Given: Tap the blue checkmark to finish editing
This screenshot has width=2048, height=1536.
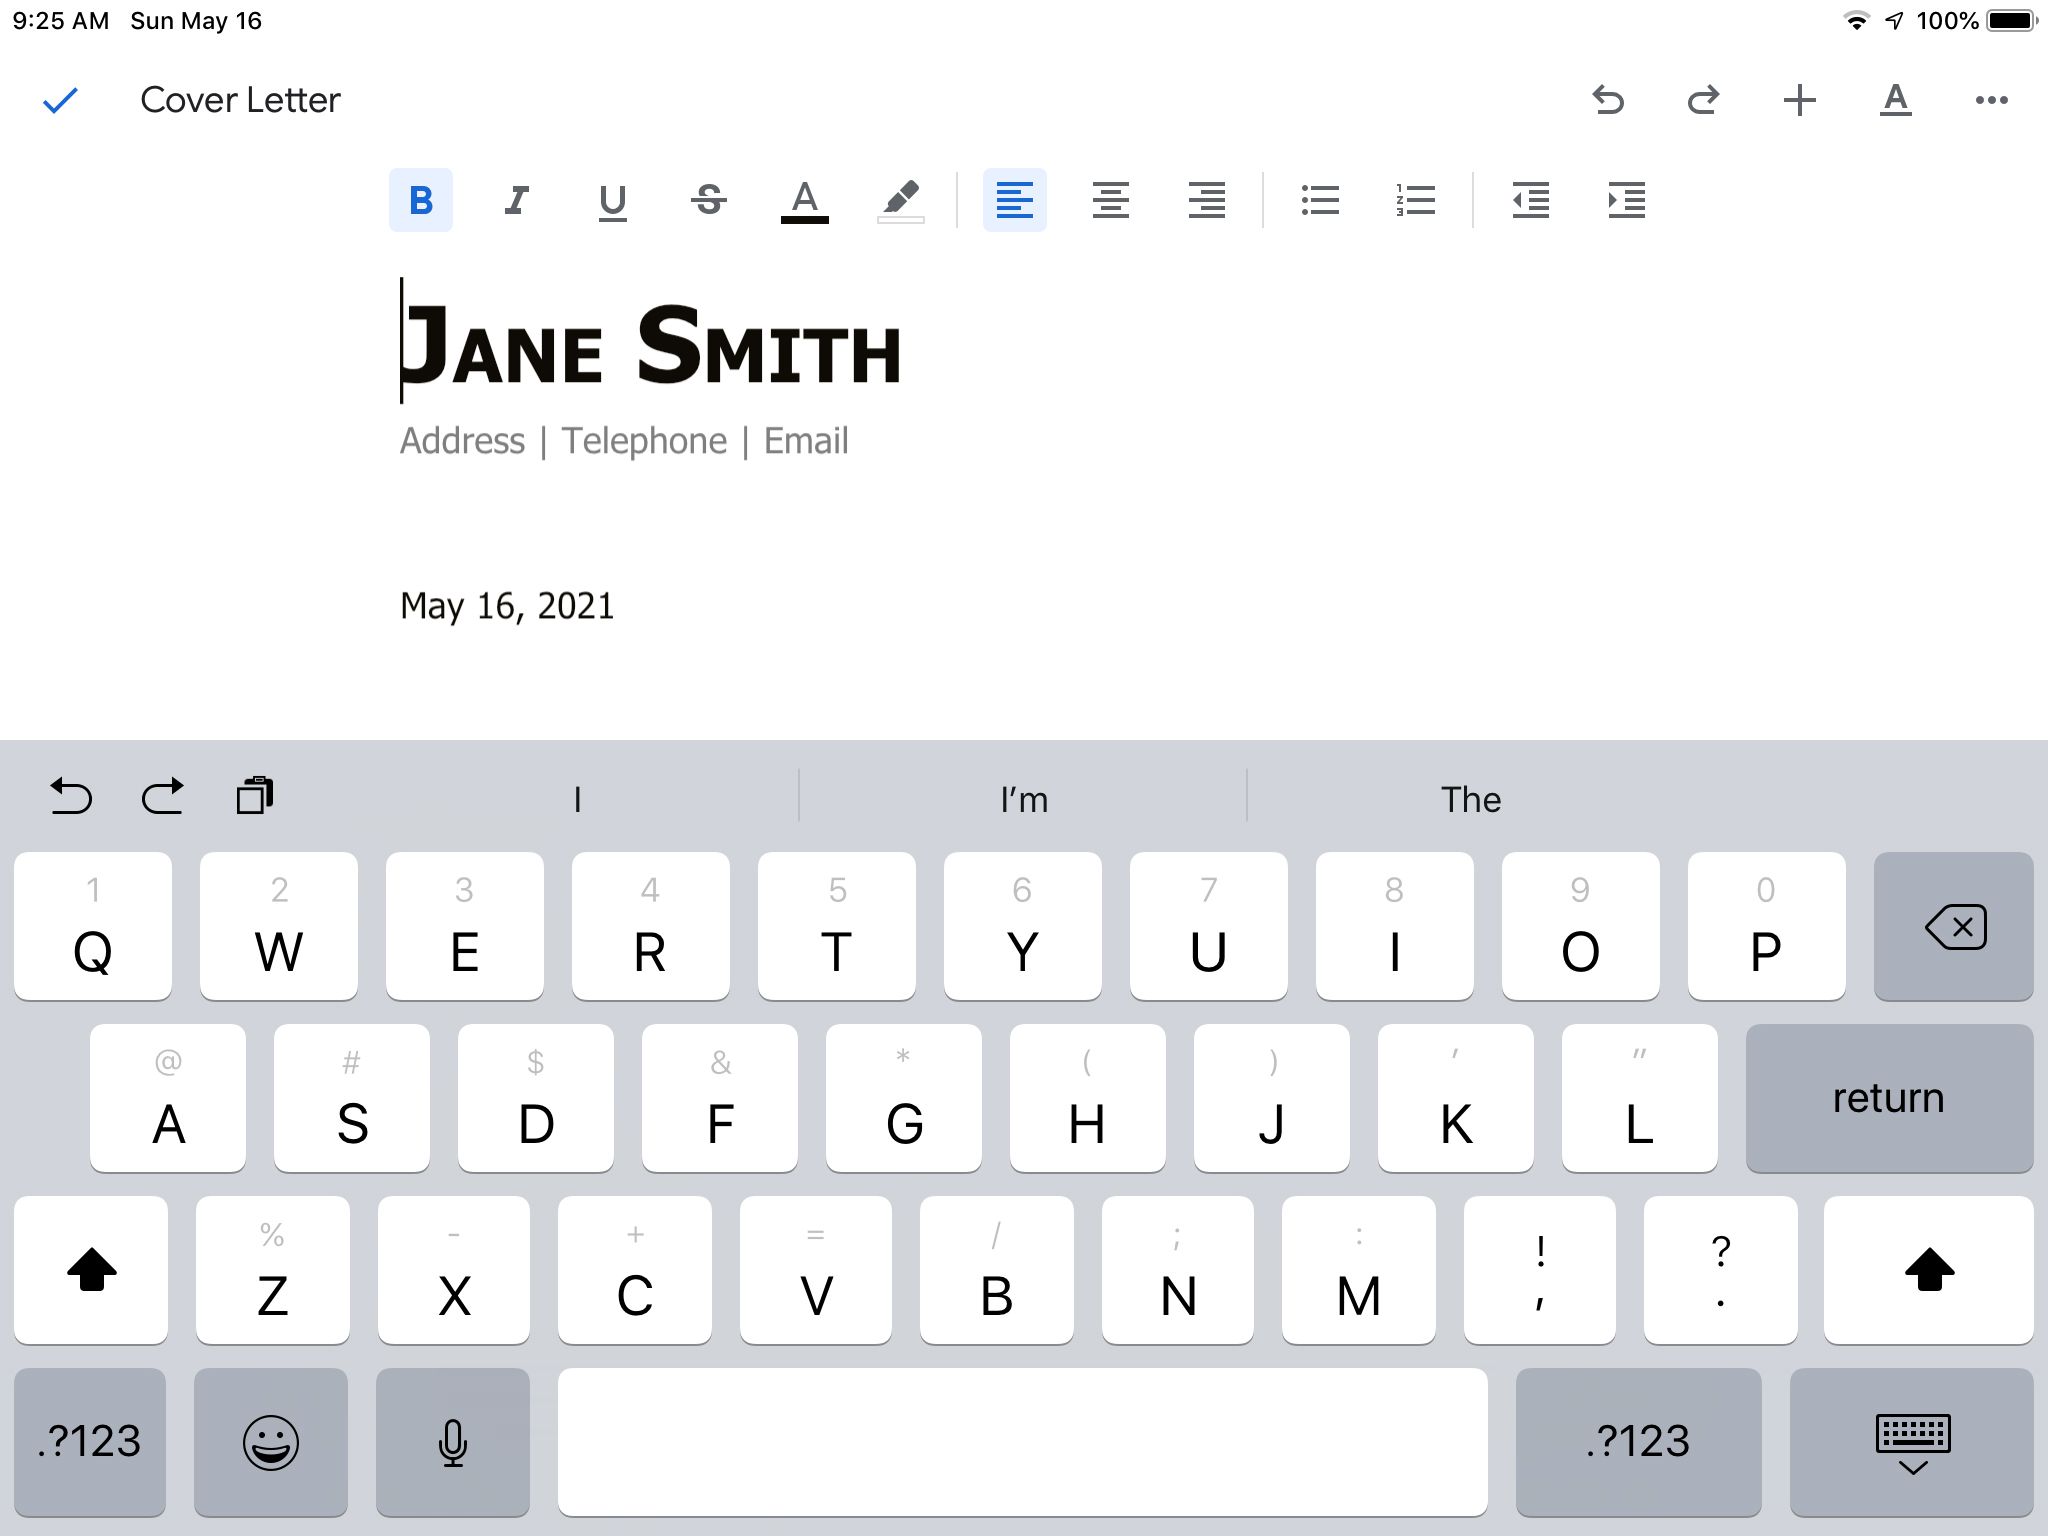Looking at the screenshot, I should tap(60, 100).
